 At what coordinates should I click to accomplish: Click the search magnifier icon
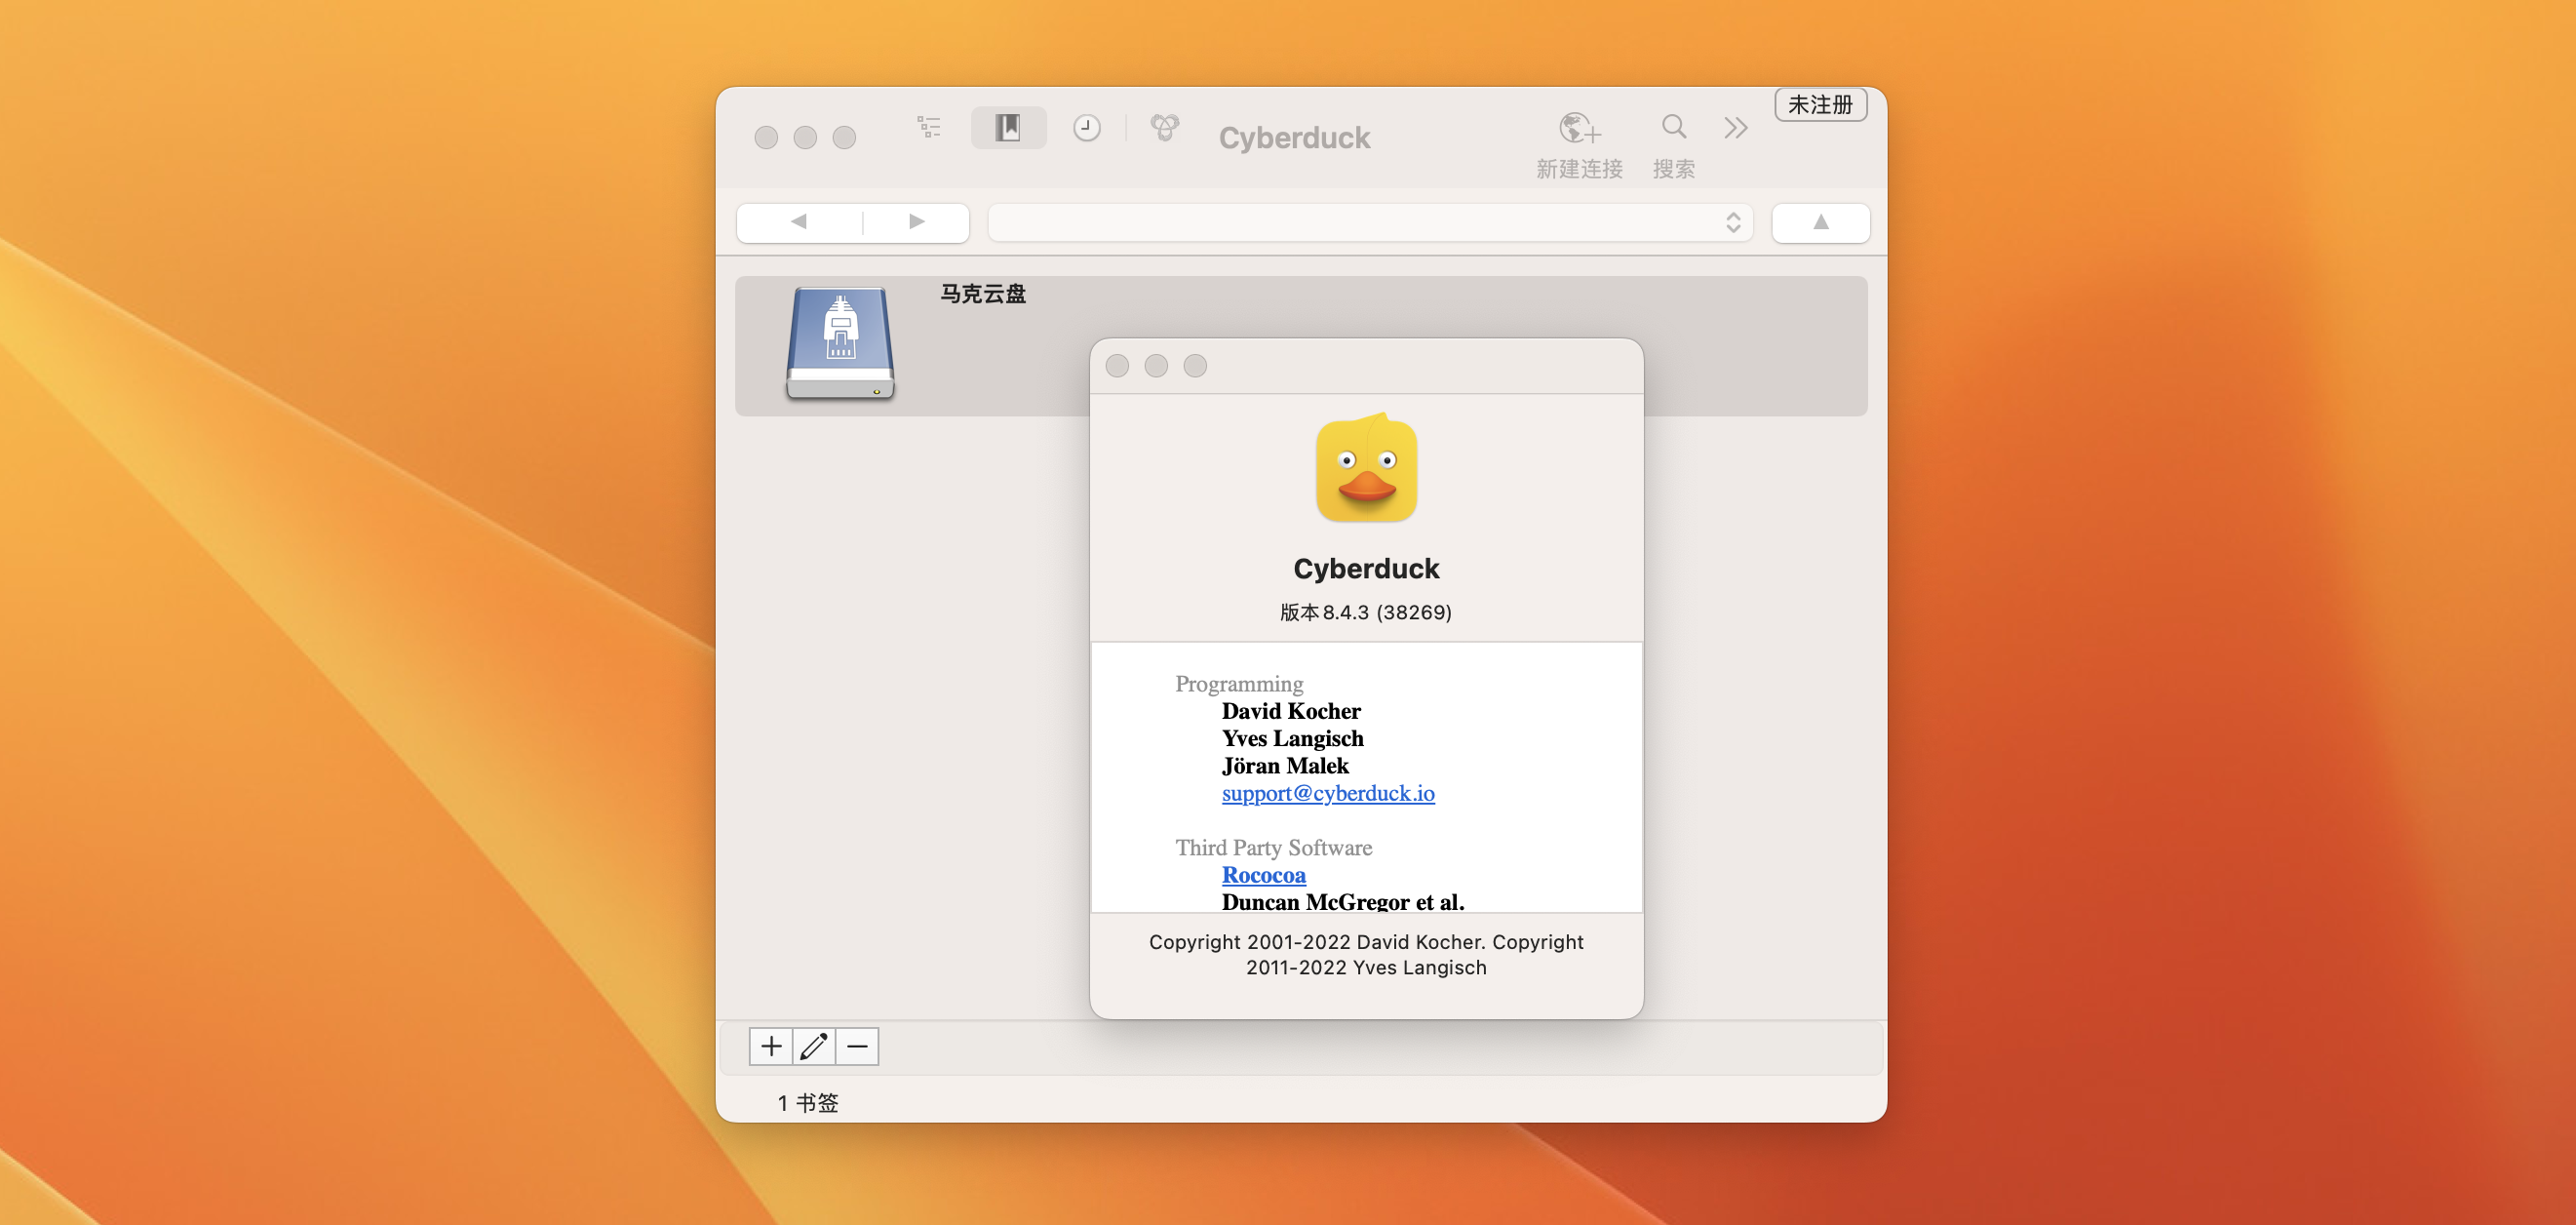click(x=1673, y=127)
